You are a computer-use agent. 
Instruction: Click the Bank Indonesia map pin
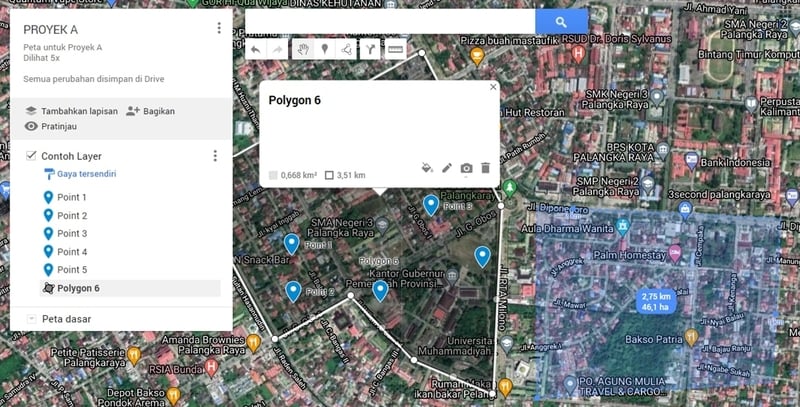[x=691, y=160]
